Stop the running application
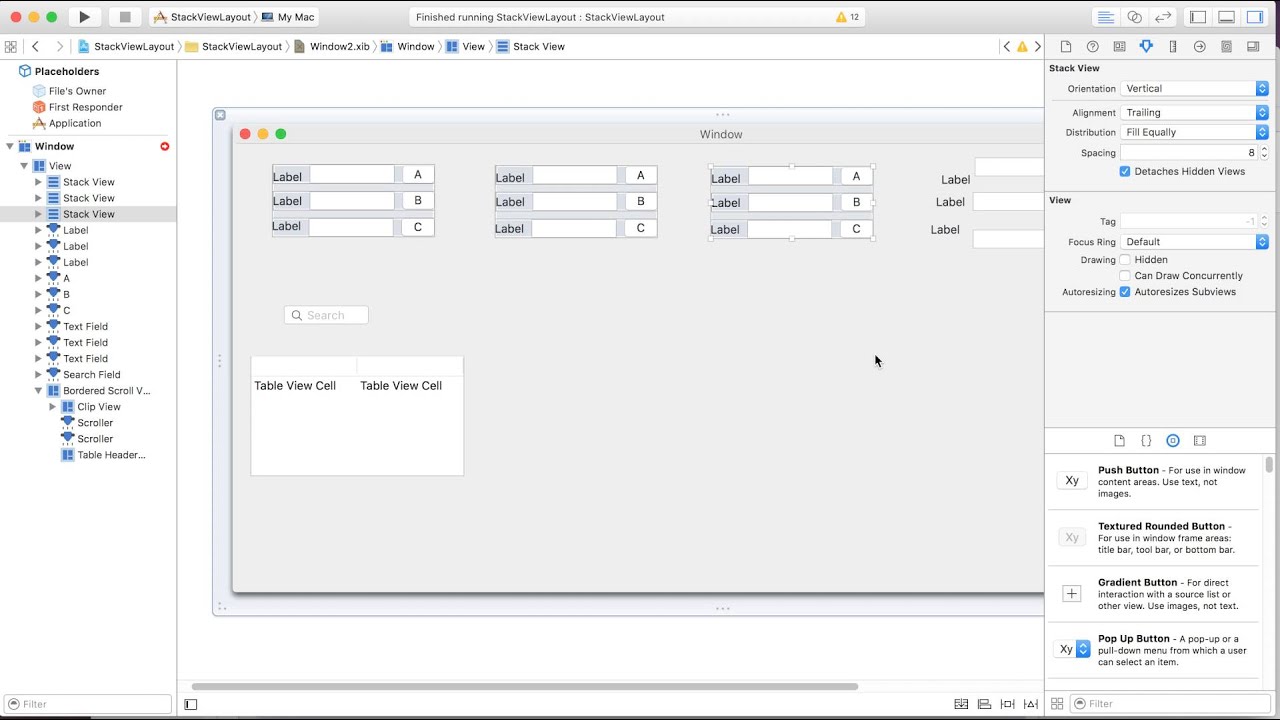The height and width of the screenshot is (720, 1280). click(125, 17)
